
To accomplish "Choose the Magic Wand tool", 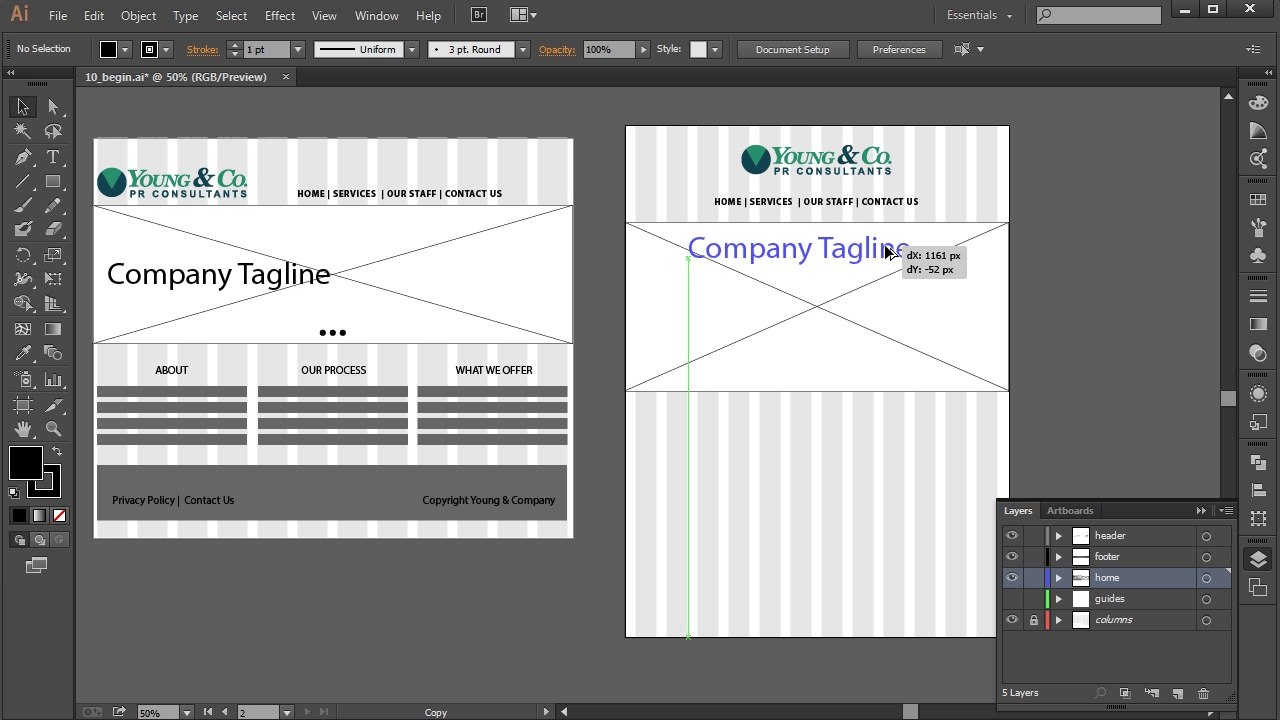I will point(23,132).
